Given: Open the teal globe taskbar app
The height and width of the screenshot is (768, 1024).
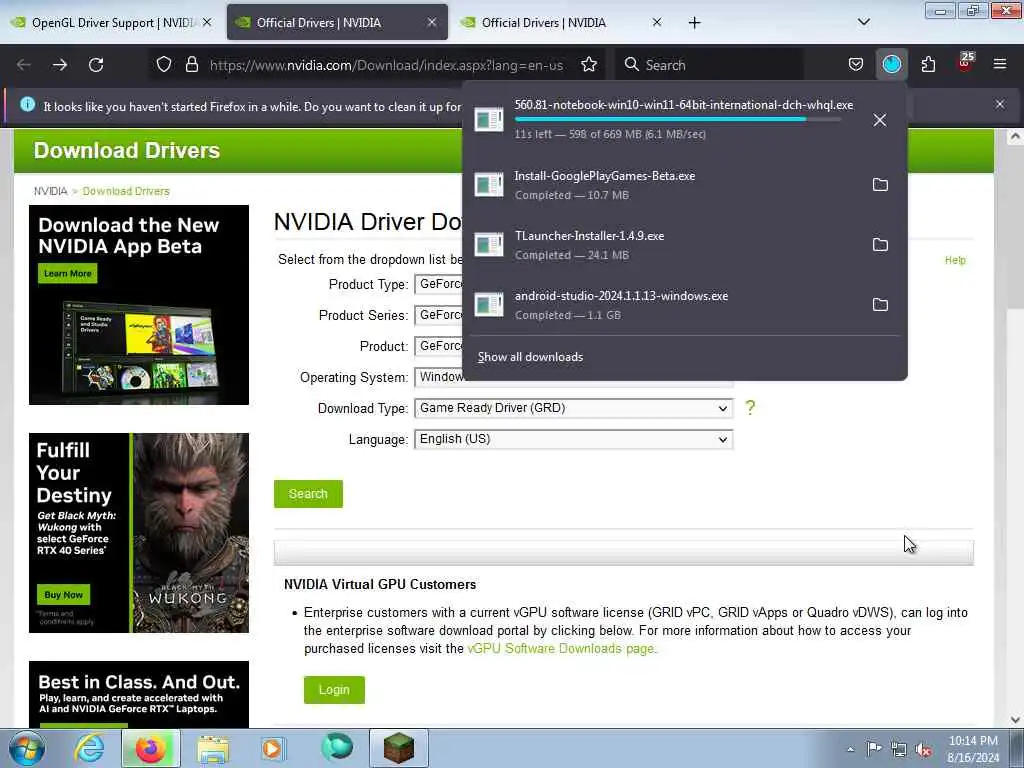Looking at the screenshot, I should [x=337, y=747].
